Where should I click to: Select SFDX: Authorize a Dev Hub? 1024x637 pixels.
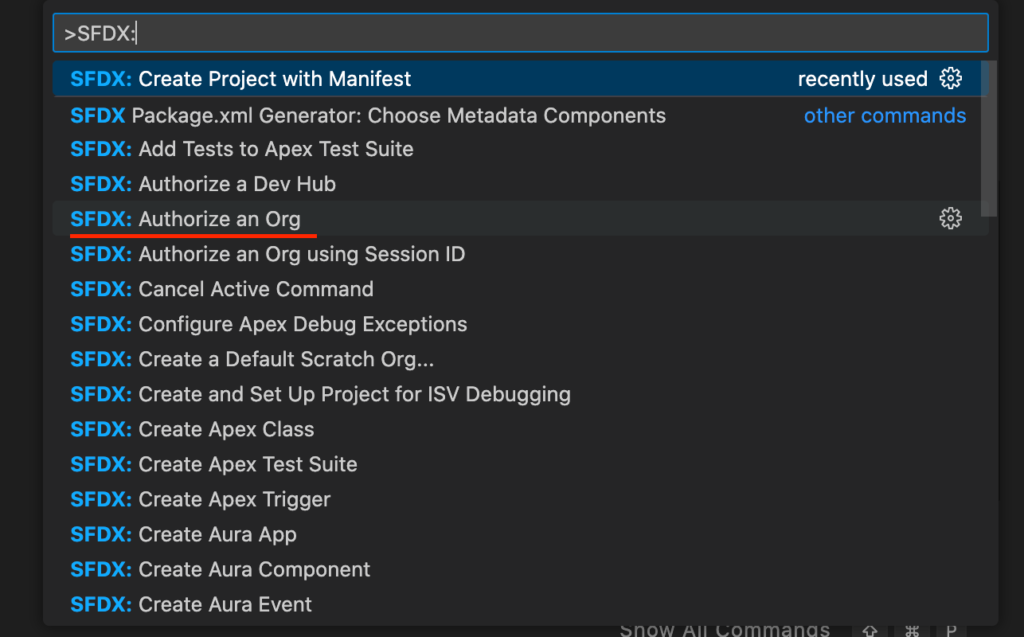click(203, 184)
